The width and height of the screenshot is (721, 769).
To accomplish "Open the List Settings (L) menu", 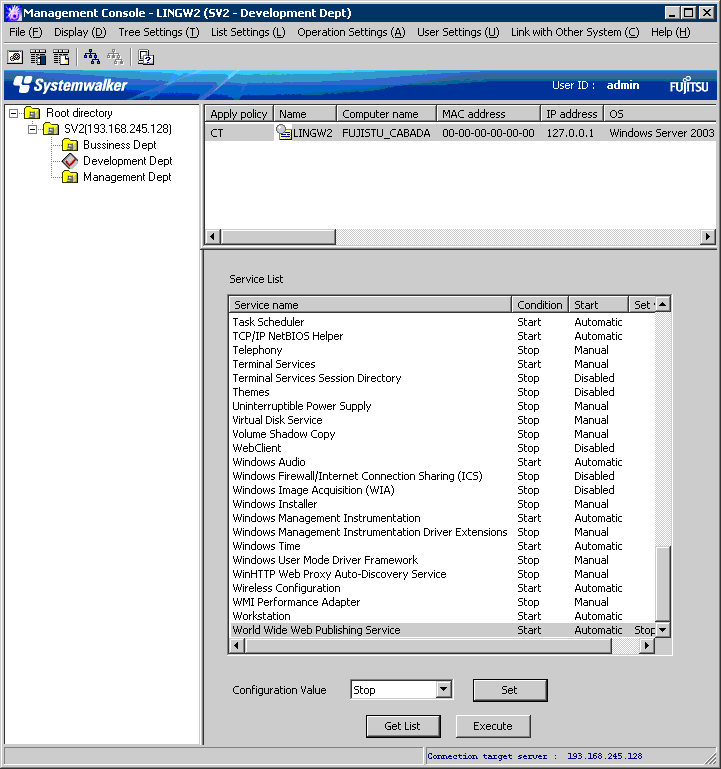I will pos(248,32).
